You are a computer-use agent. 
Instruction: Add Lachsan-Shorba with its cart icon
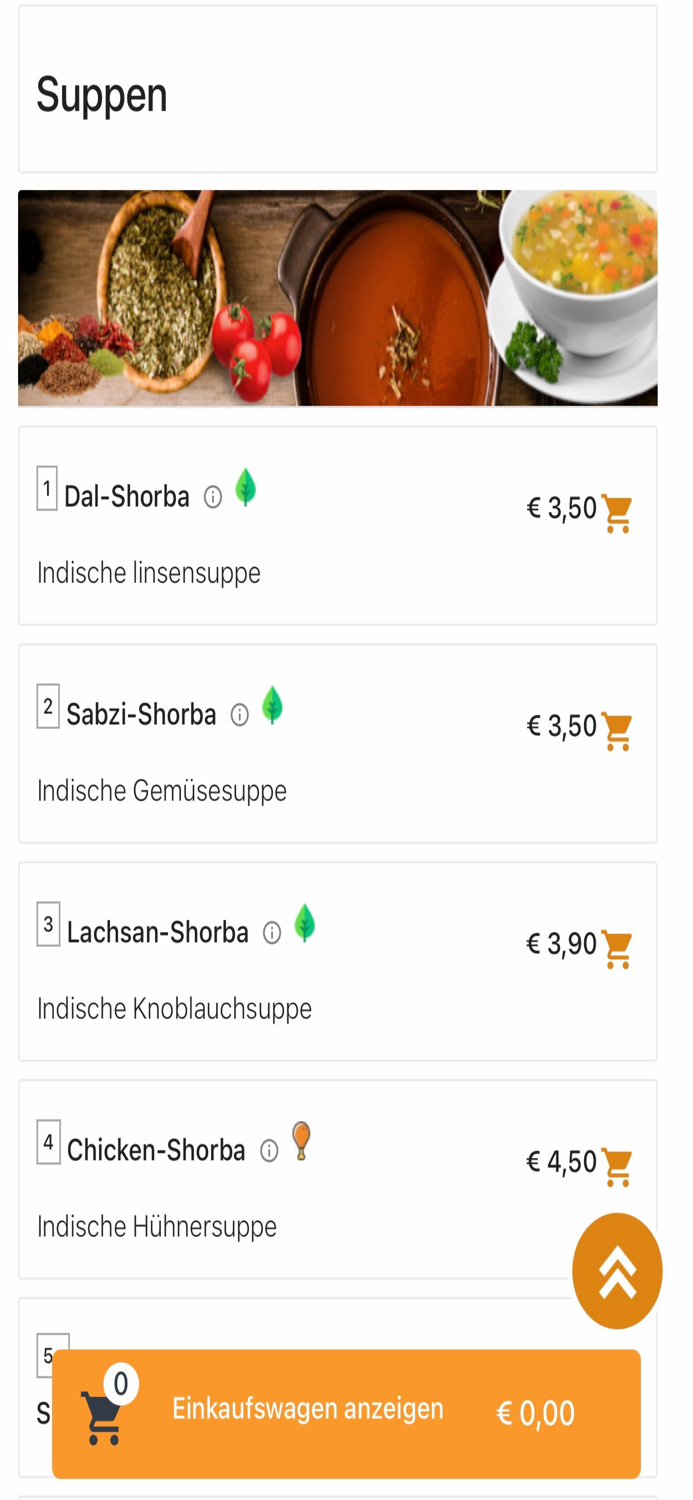tap(618, 945)
